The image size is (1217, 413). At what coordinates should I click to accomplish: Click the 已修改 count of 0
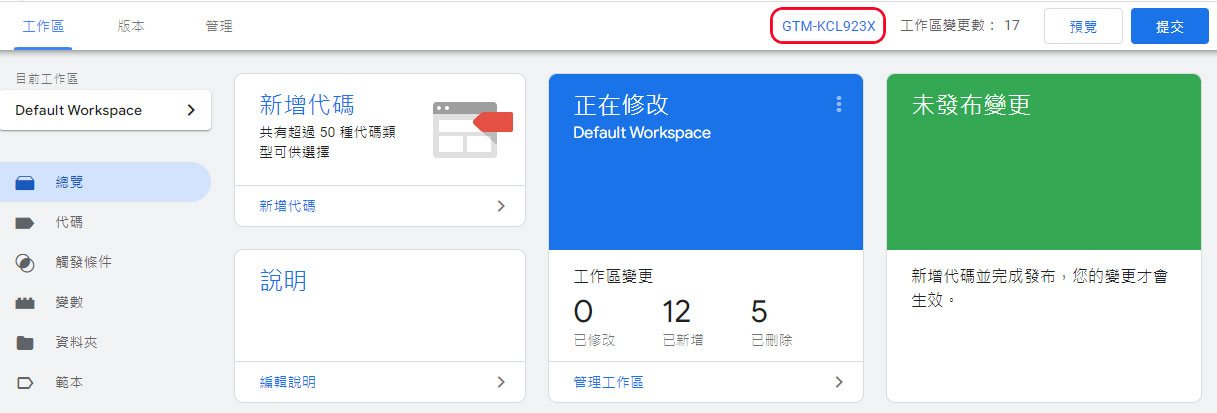tap(583, 311)
